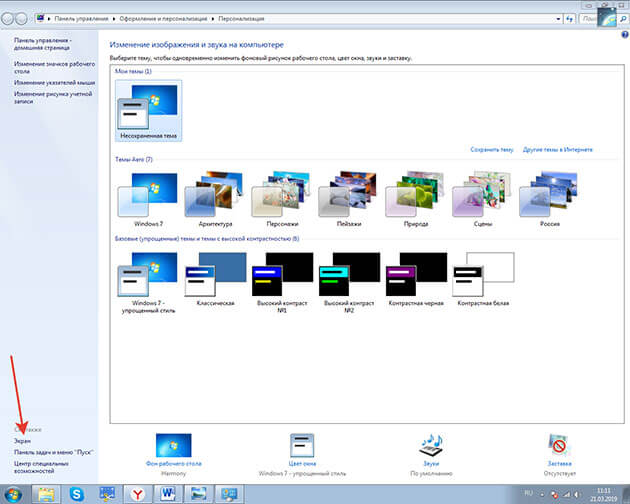Image resolution: width=630 pixels, height=504 pixels.
Task: Expand arrow after Оформление и персонализация breadcrumb
Action: (213, 19)
